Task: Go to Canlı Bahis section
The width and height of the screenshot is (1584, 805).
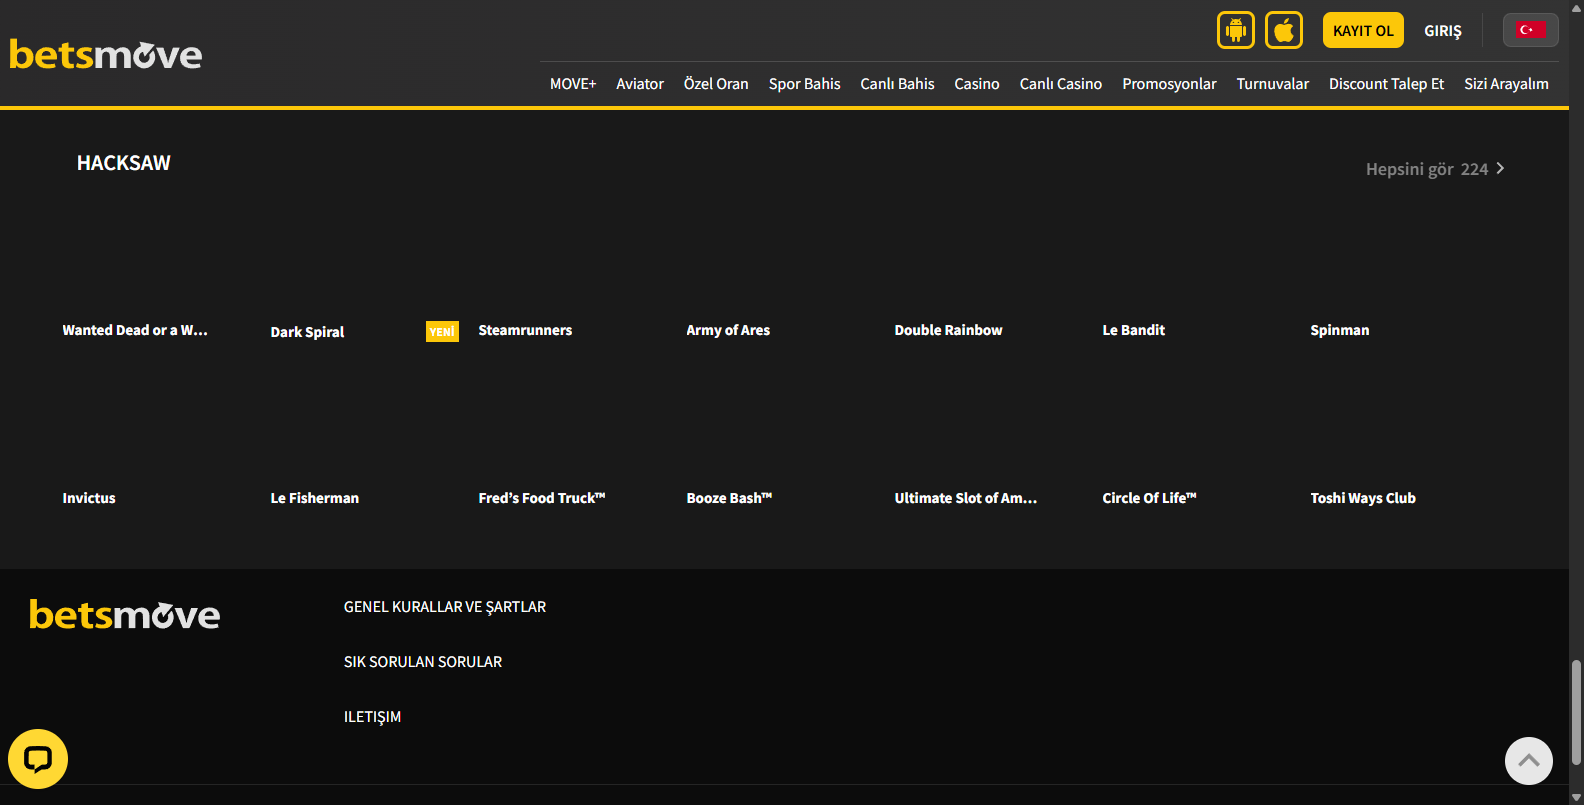Action: click(897, 84)
